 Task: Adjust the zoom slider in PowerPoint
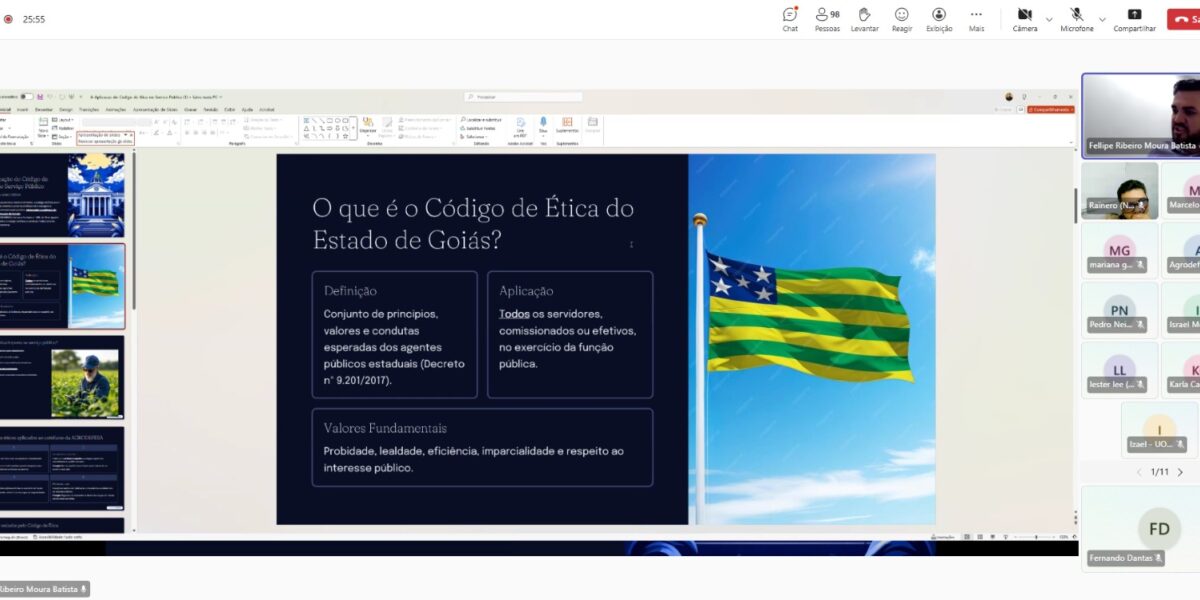1037,536
